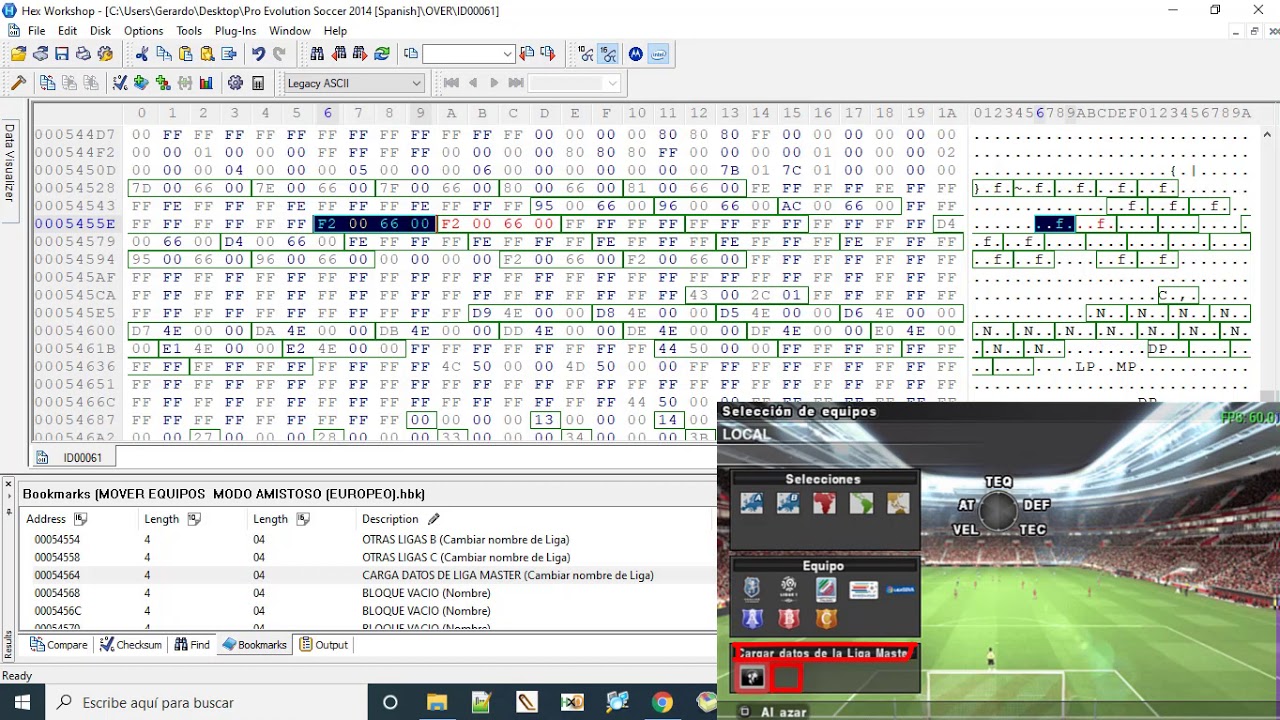Switch to the Find results tab
Screen dimensions: 1280x720
(x=192, y=645)
